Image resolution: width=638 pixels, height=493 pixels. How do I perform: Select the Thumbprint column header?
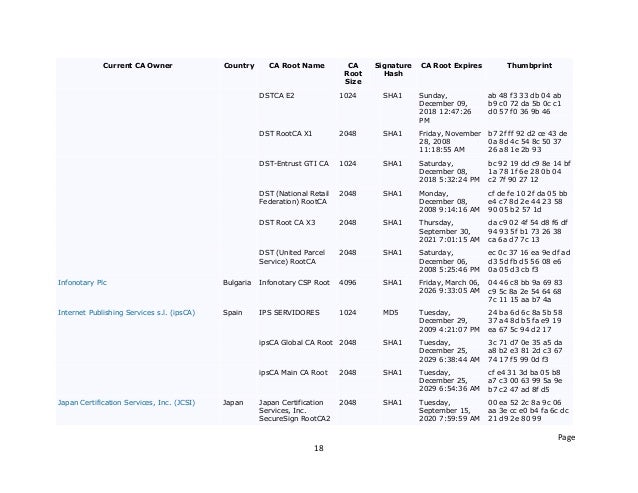[529, 65]
